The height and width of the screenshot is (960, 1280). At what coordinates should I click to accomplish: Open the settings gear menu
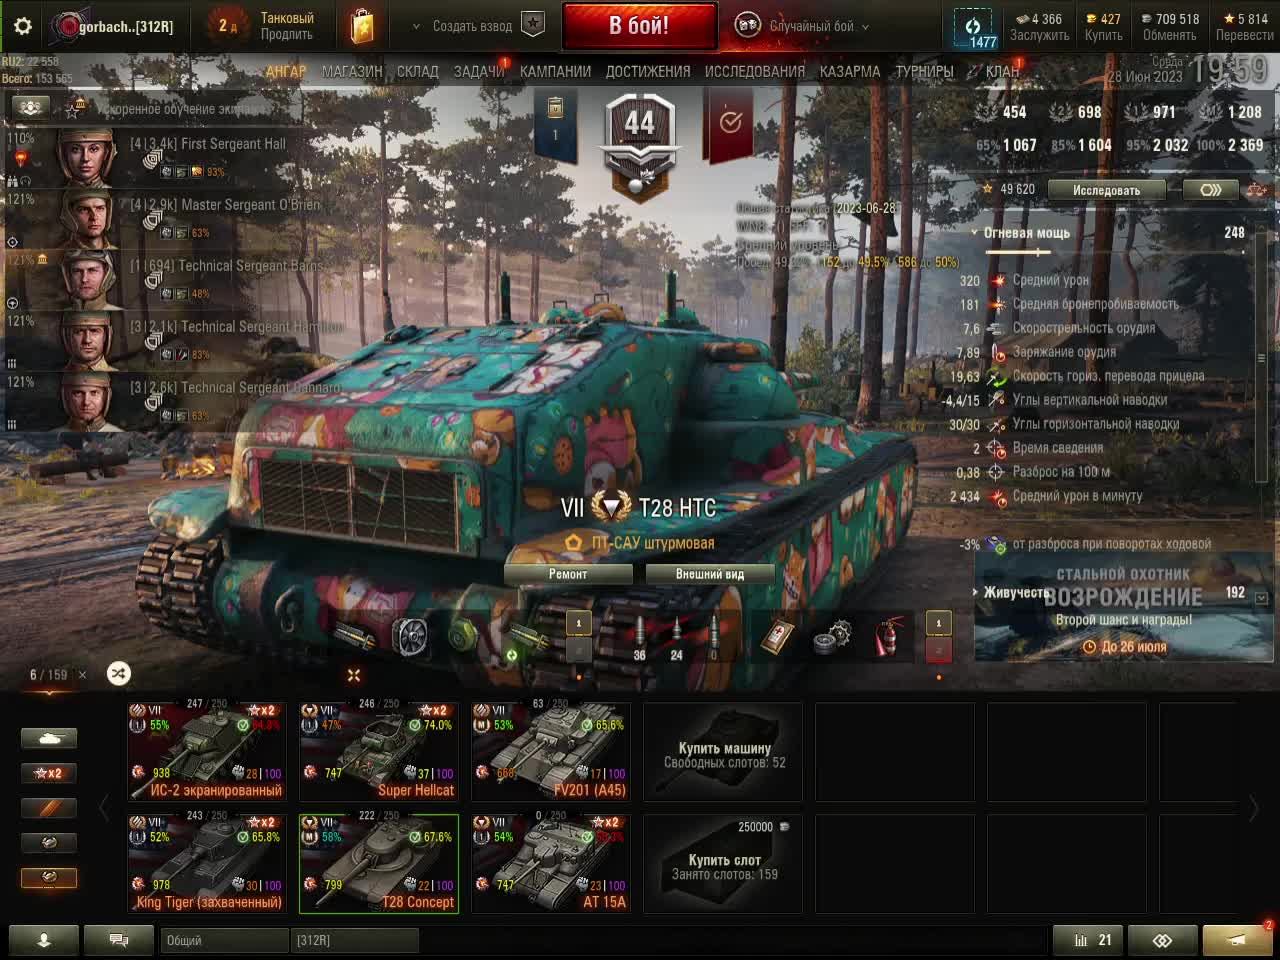click(23, 26)
